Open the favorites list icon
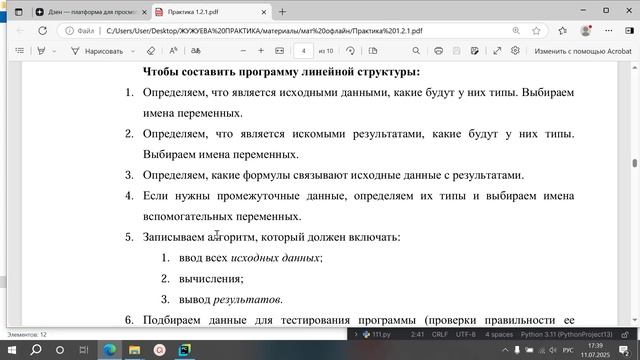Viewport: 640px width, 360px height. (x=562, y=31)
